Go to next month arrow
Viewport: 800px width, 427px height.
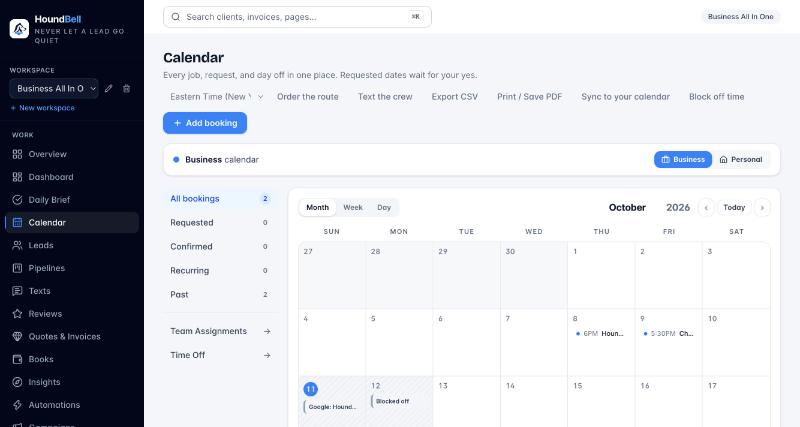762,208
